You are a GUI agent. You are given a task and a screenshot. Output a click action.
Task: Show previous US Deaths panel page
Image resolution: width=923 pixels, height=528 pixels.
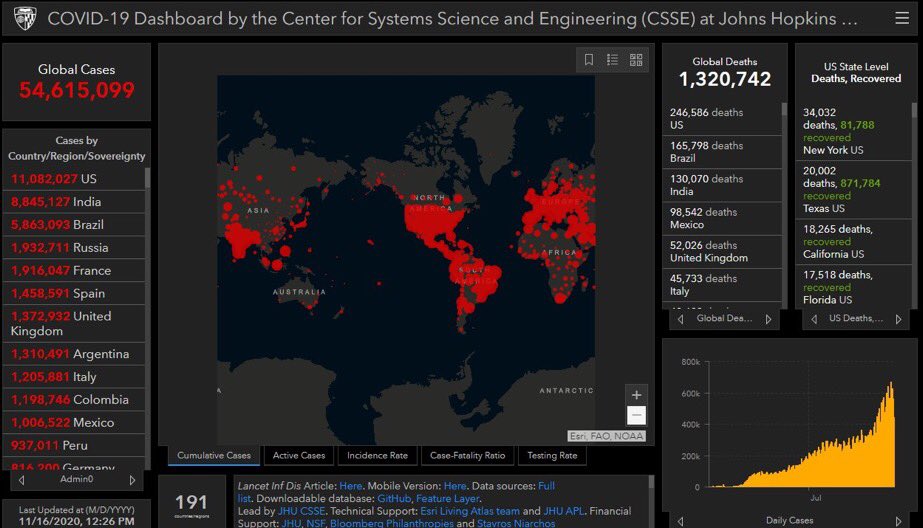814,319
